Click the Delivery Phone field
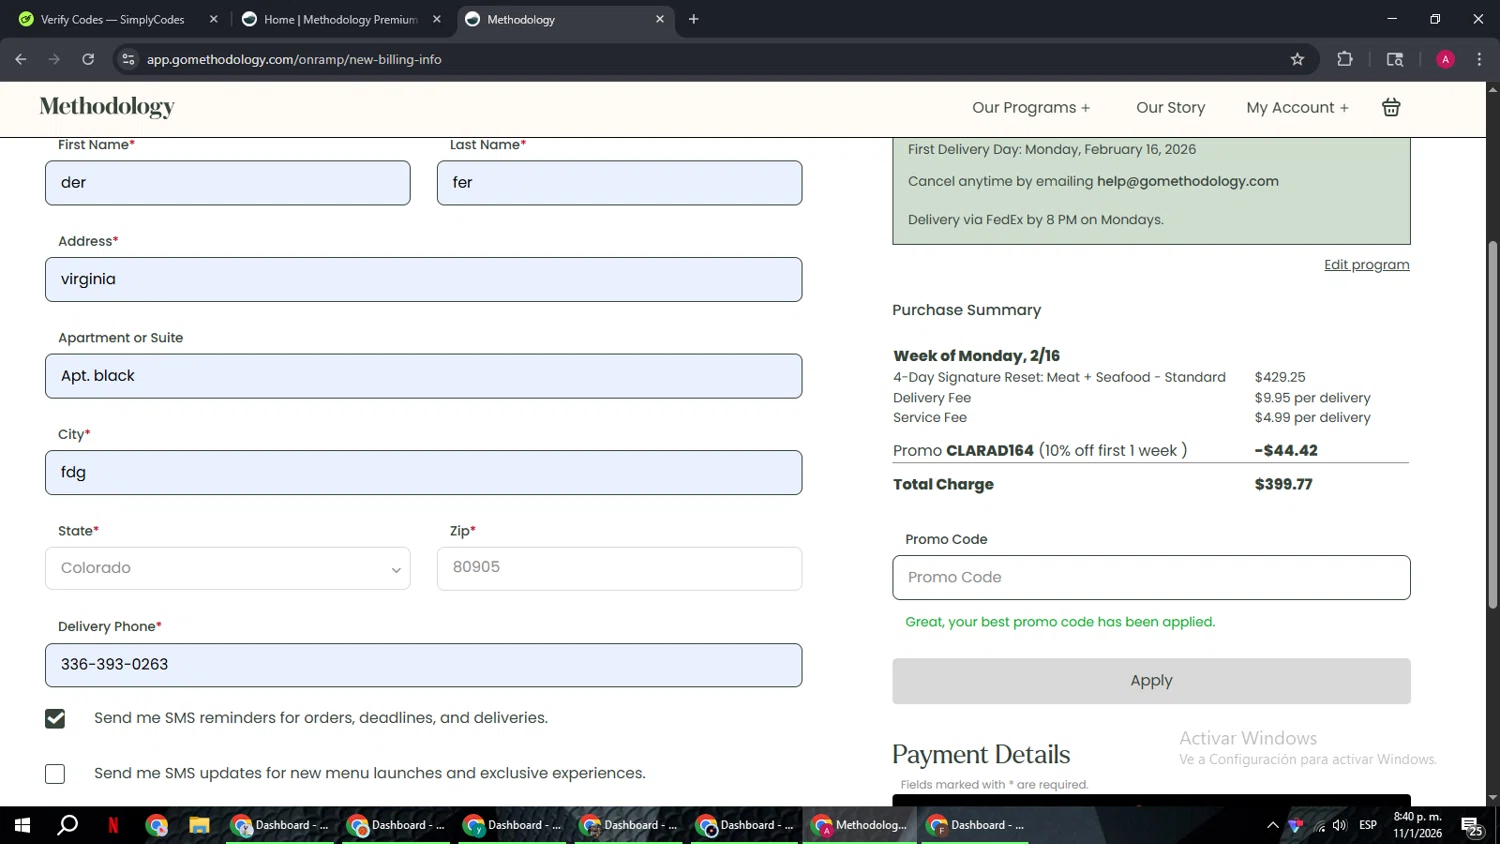Viewport: 1500px width, 844px height. (423, 665)
